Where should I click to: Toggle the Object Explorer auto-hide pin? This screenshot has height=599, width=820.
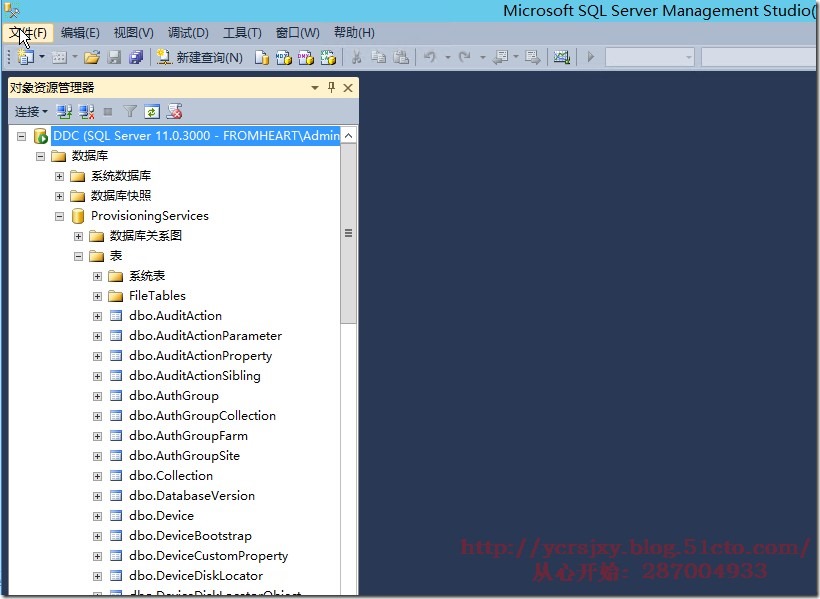click(x=331, y=87)
